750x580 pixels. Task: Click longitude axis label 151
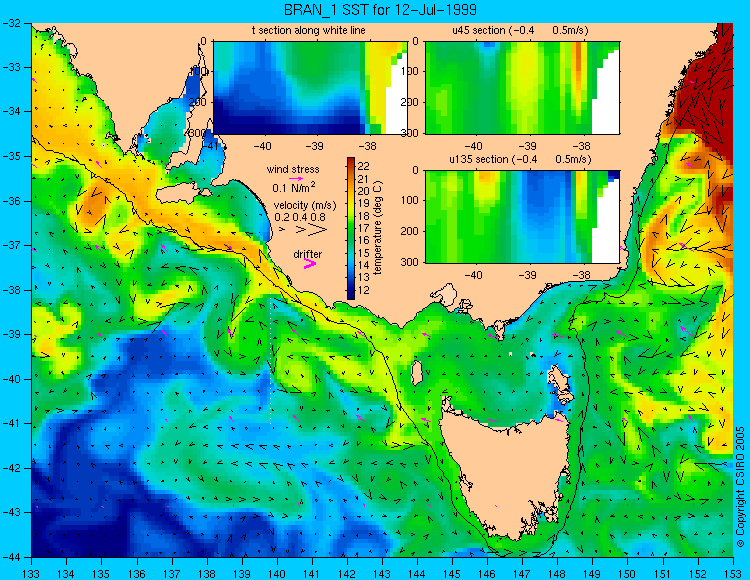[662, 574]
